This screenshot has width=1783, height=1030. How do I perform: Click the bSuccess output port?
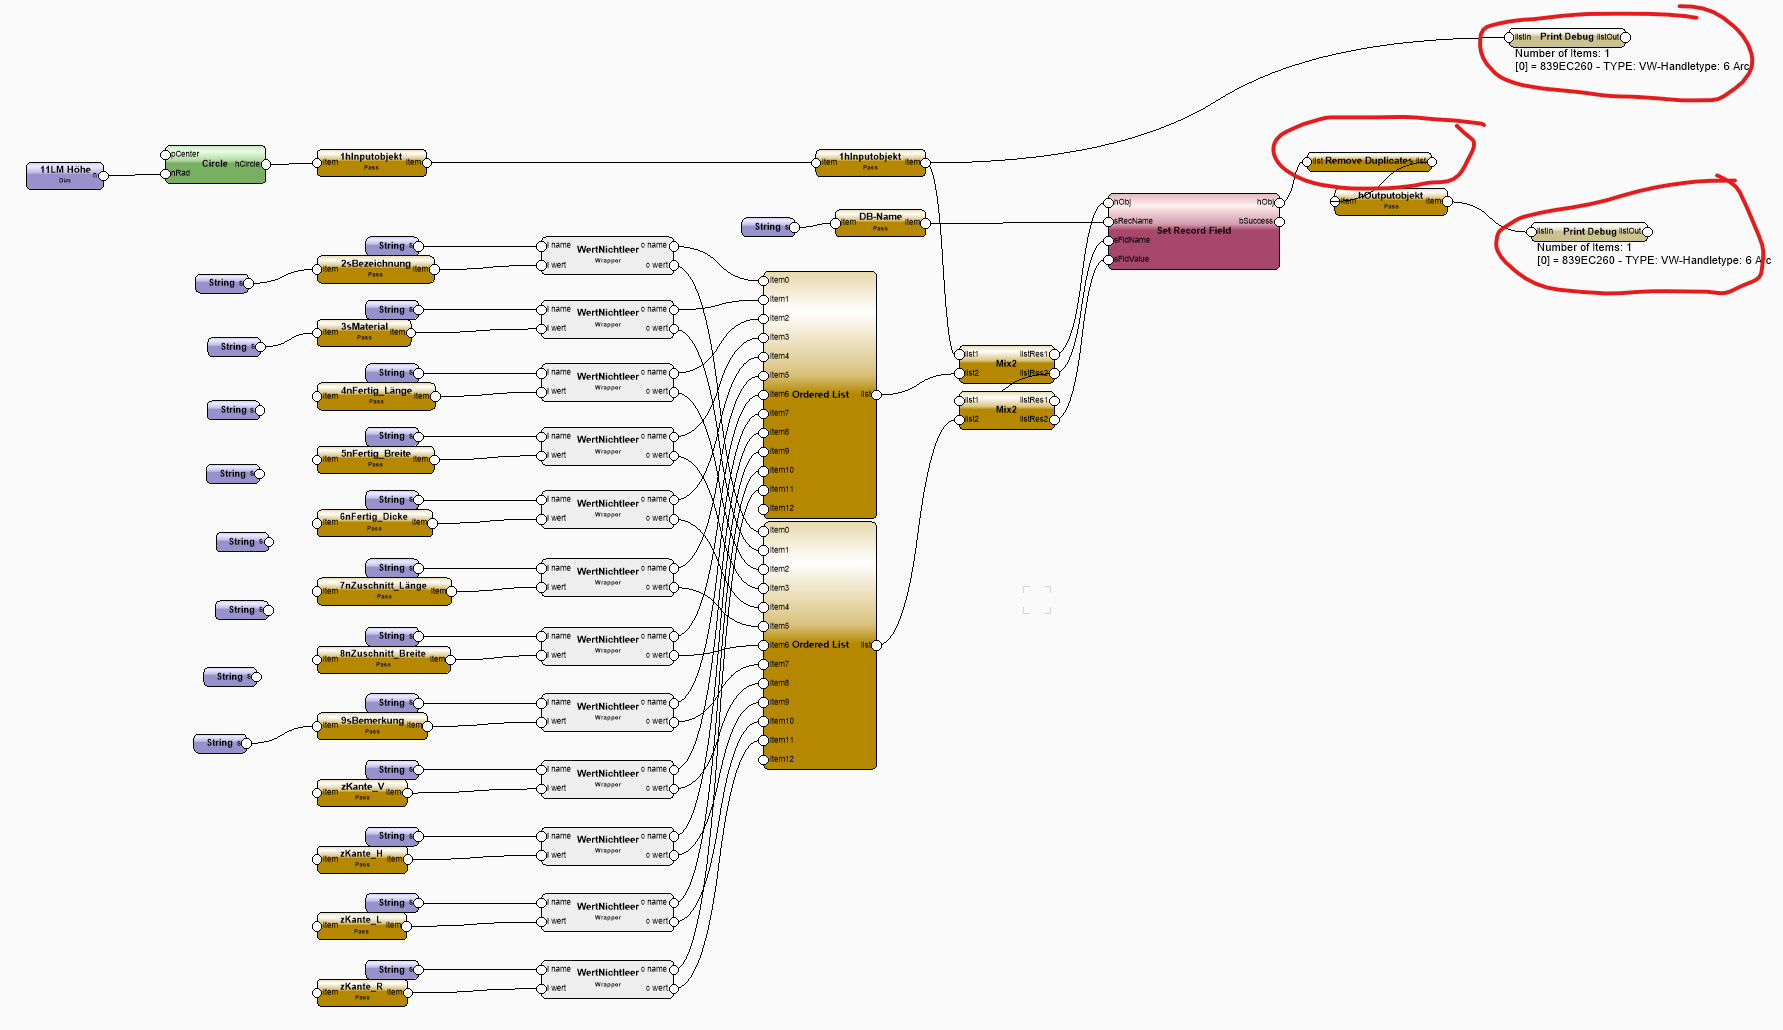point(1279,221)
